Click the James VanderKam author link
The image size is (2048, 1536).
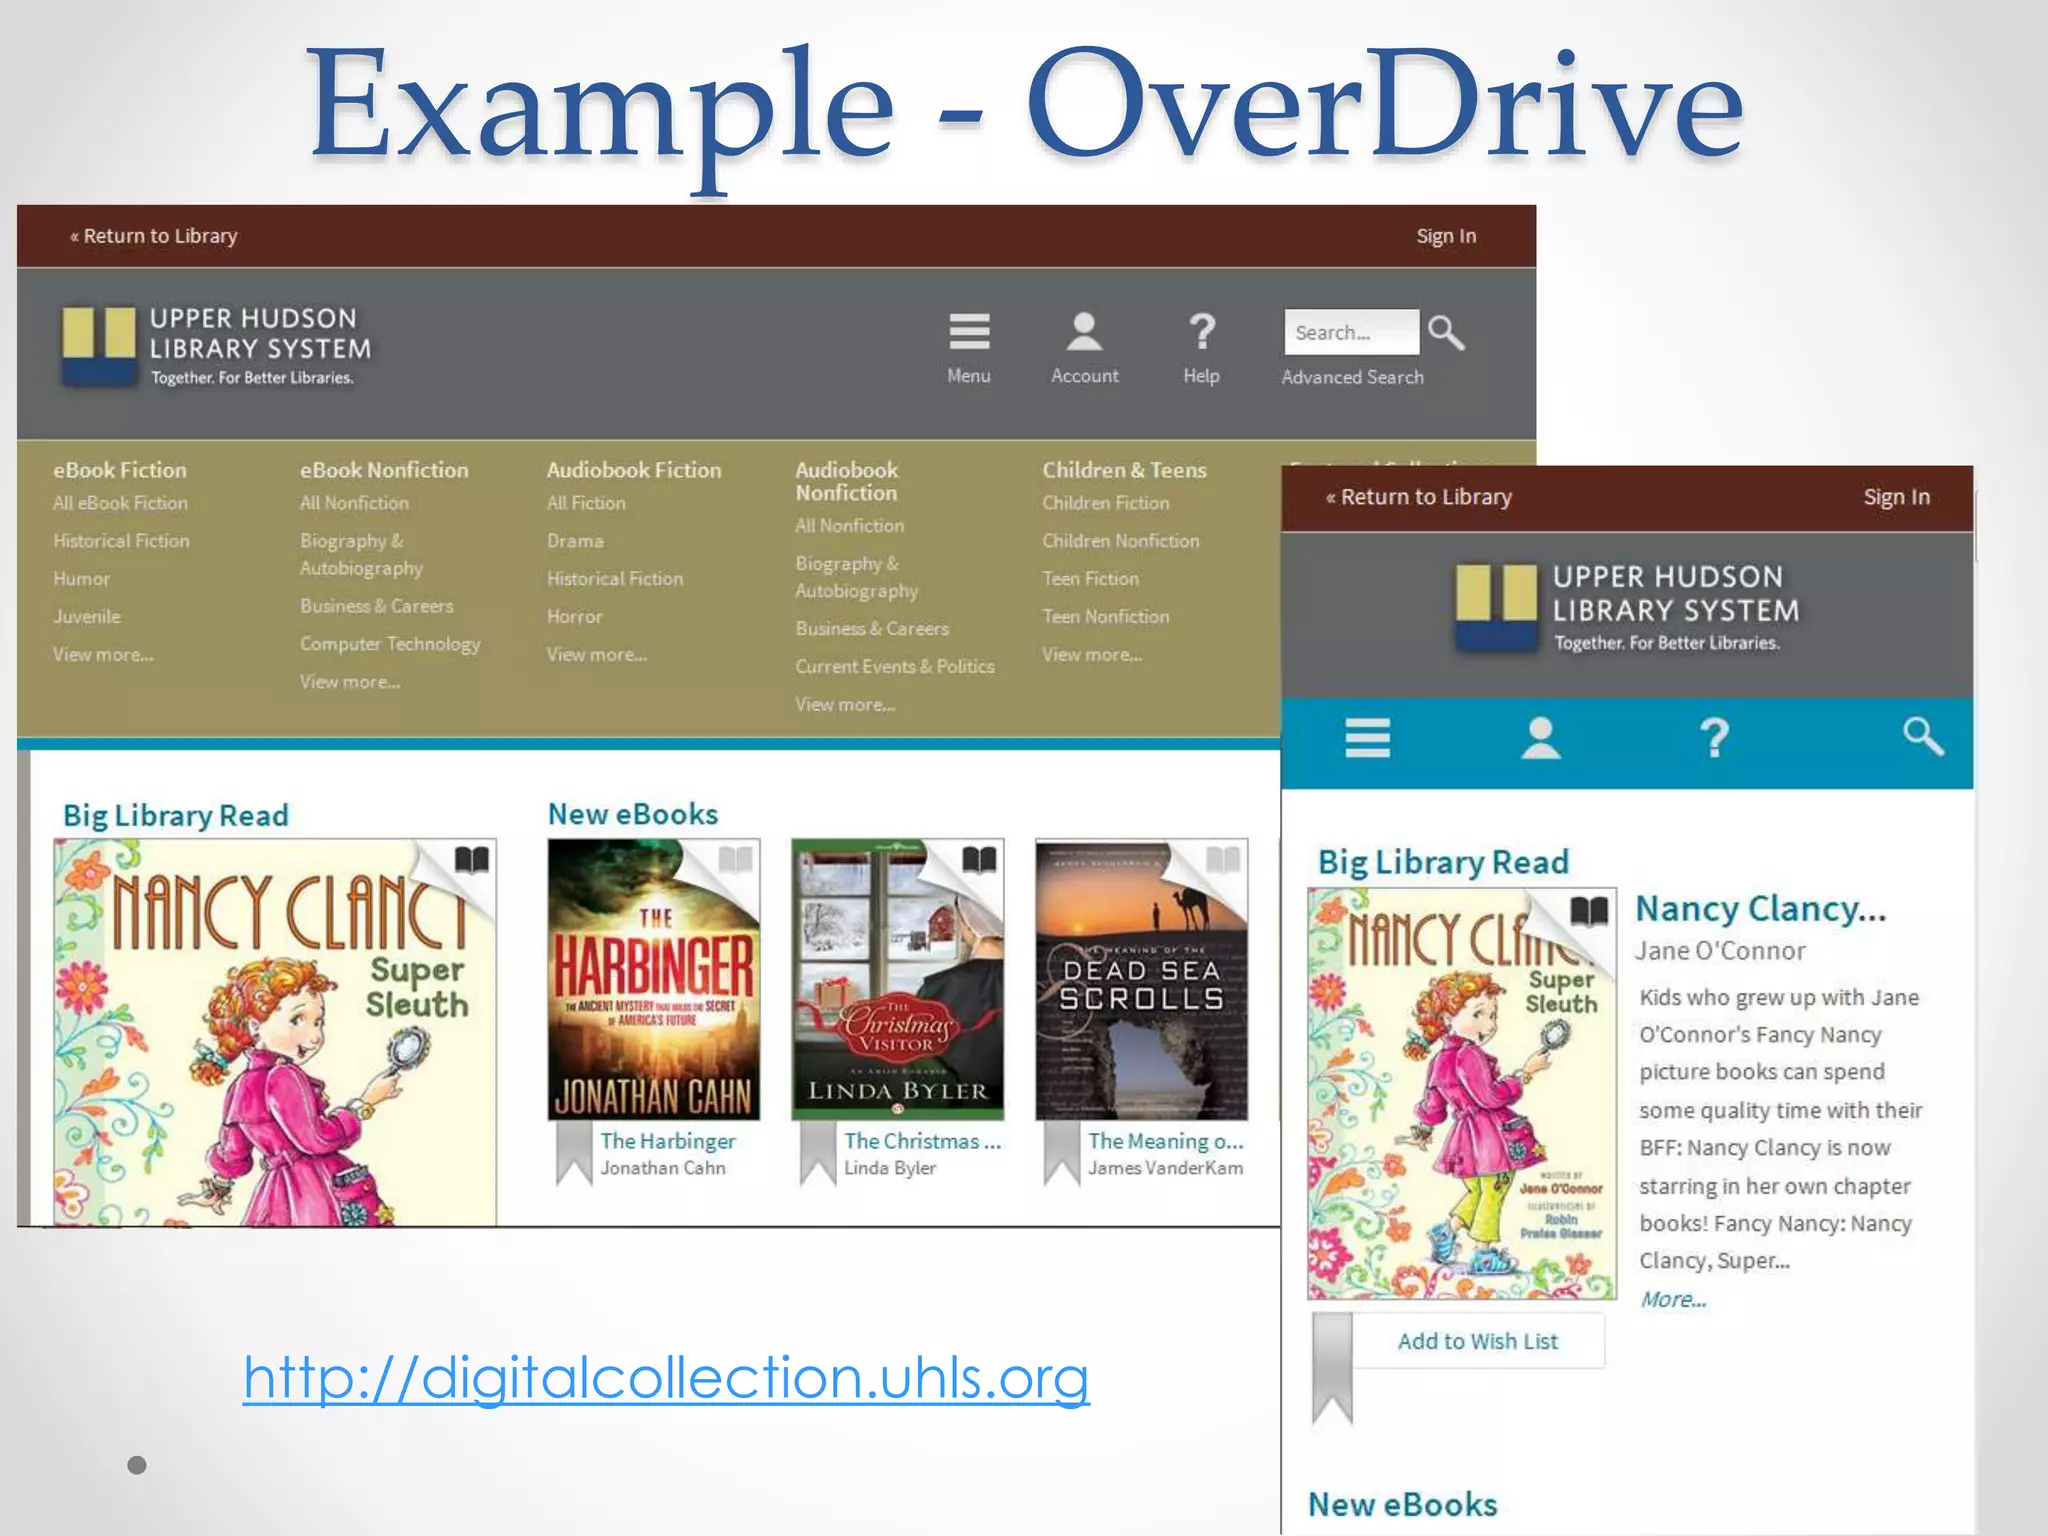[x=1166, y=1168]
